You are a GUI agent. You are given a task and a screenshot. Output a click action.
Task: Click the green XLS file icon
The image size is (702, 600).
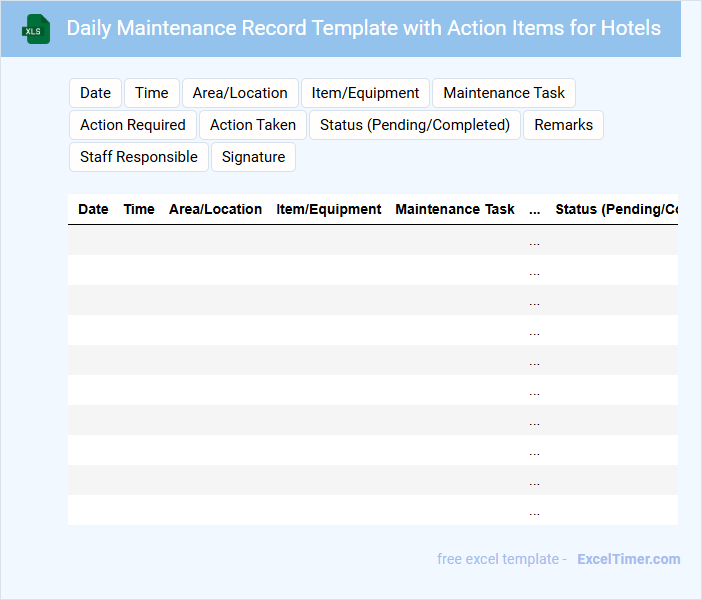tap(37, 29)
